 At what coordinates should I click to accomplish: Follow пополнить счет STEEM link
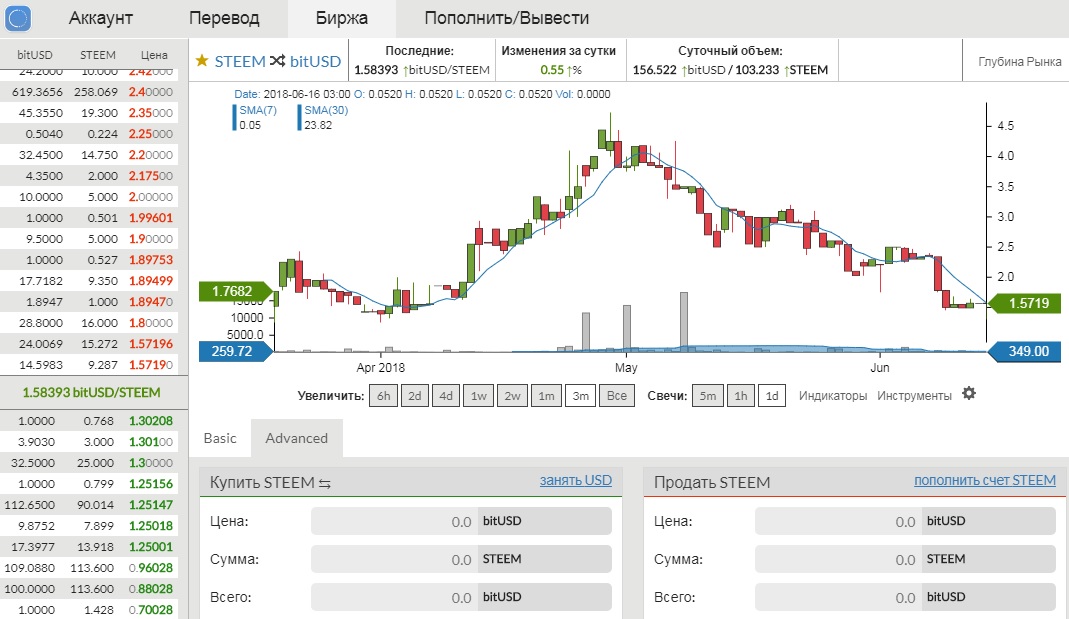click(x=985, y=480)
